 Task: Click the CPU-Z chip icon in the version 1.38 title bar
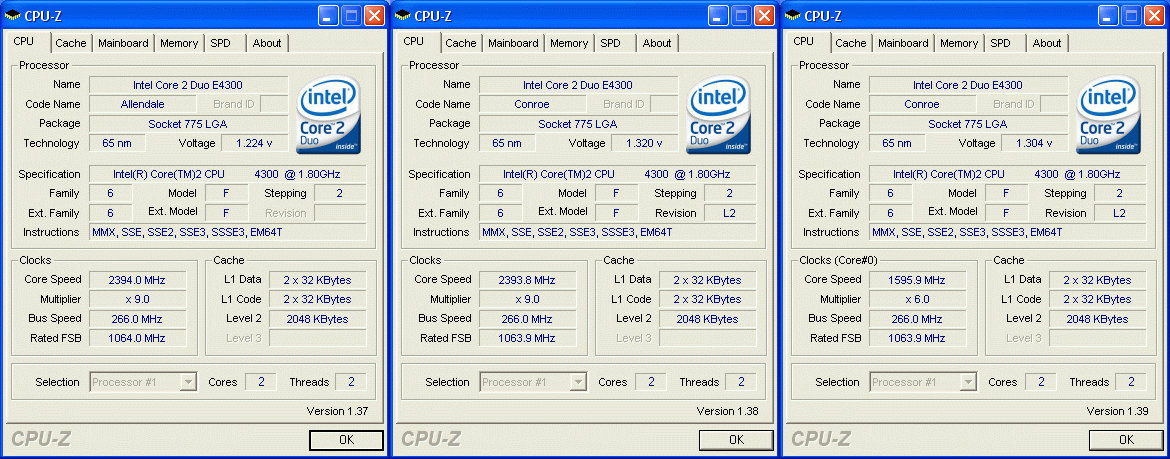(403, 15)
